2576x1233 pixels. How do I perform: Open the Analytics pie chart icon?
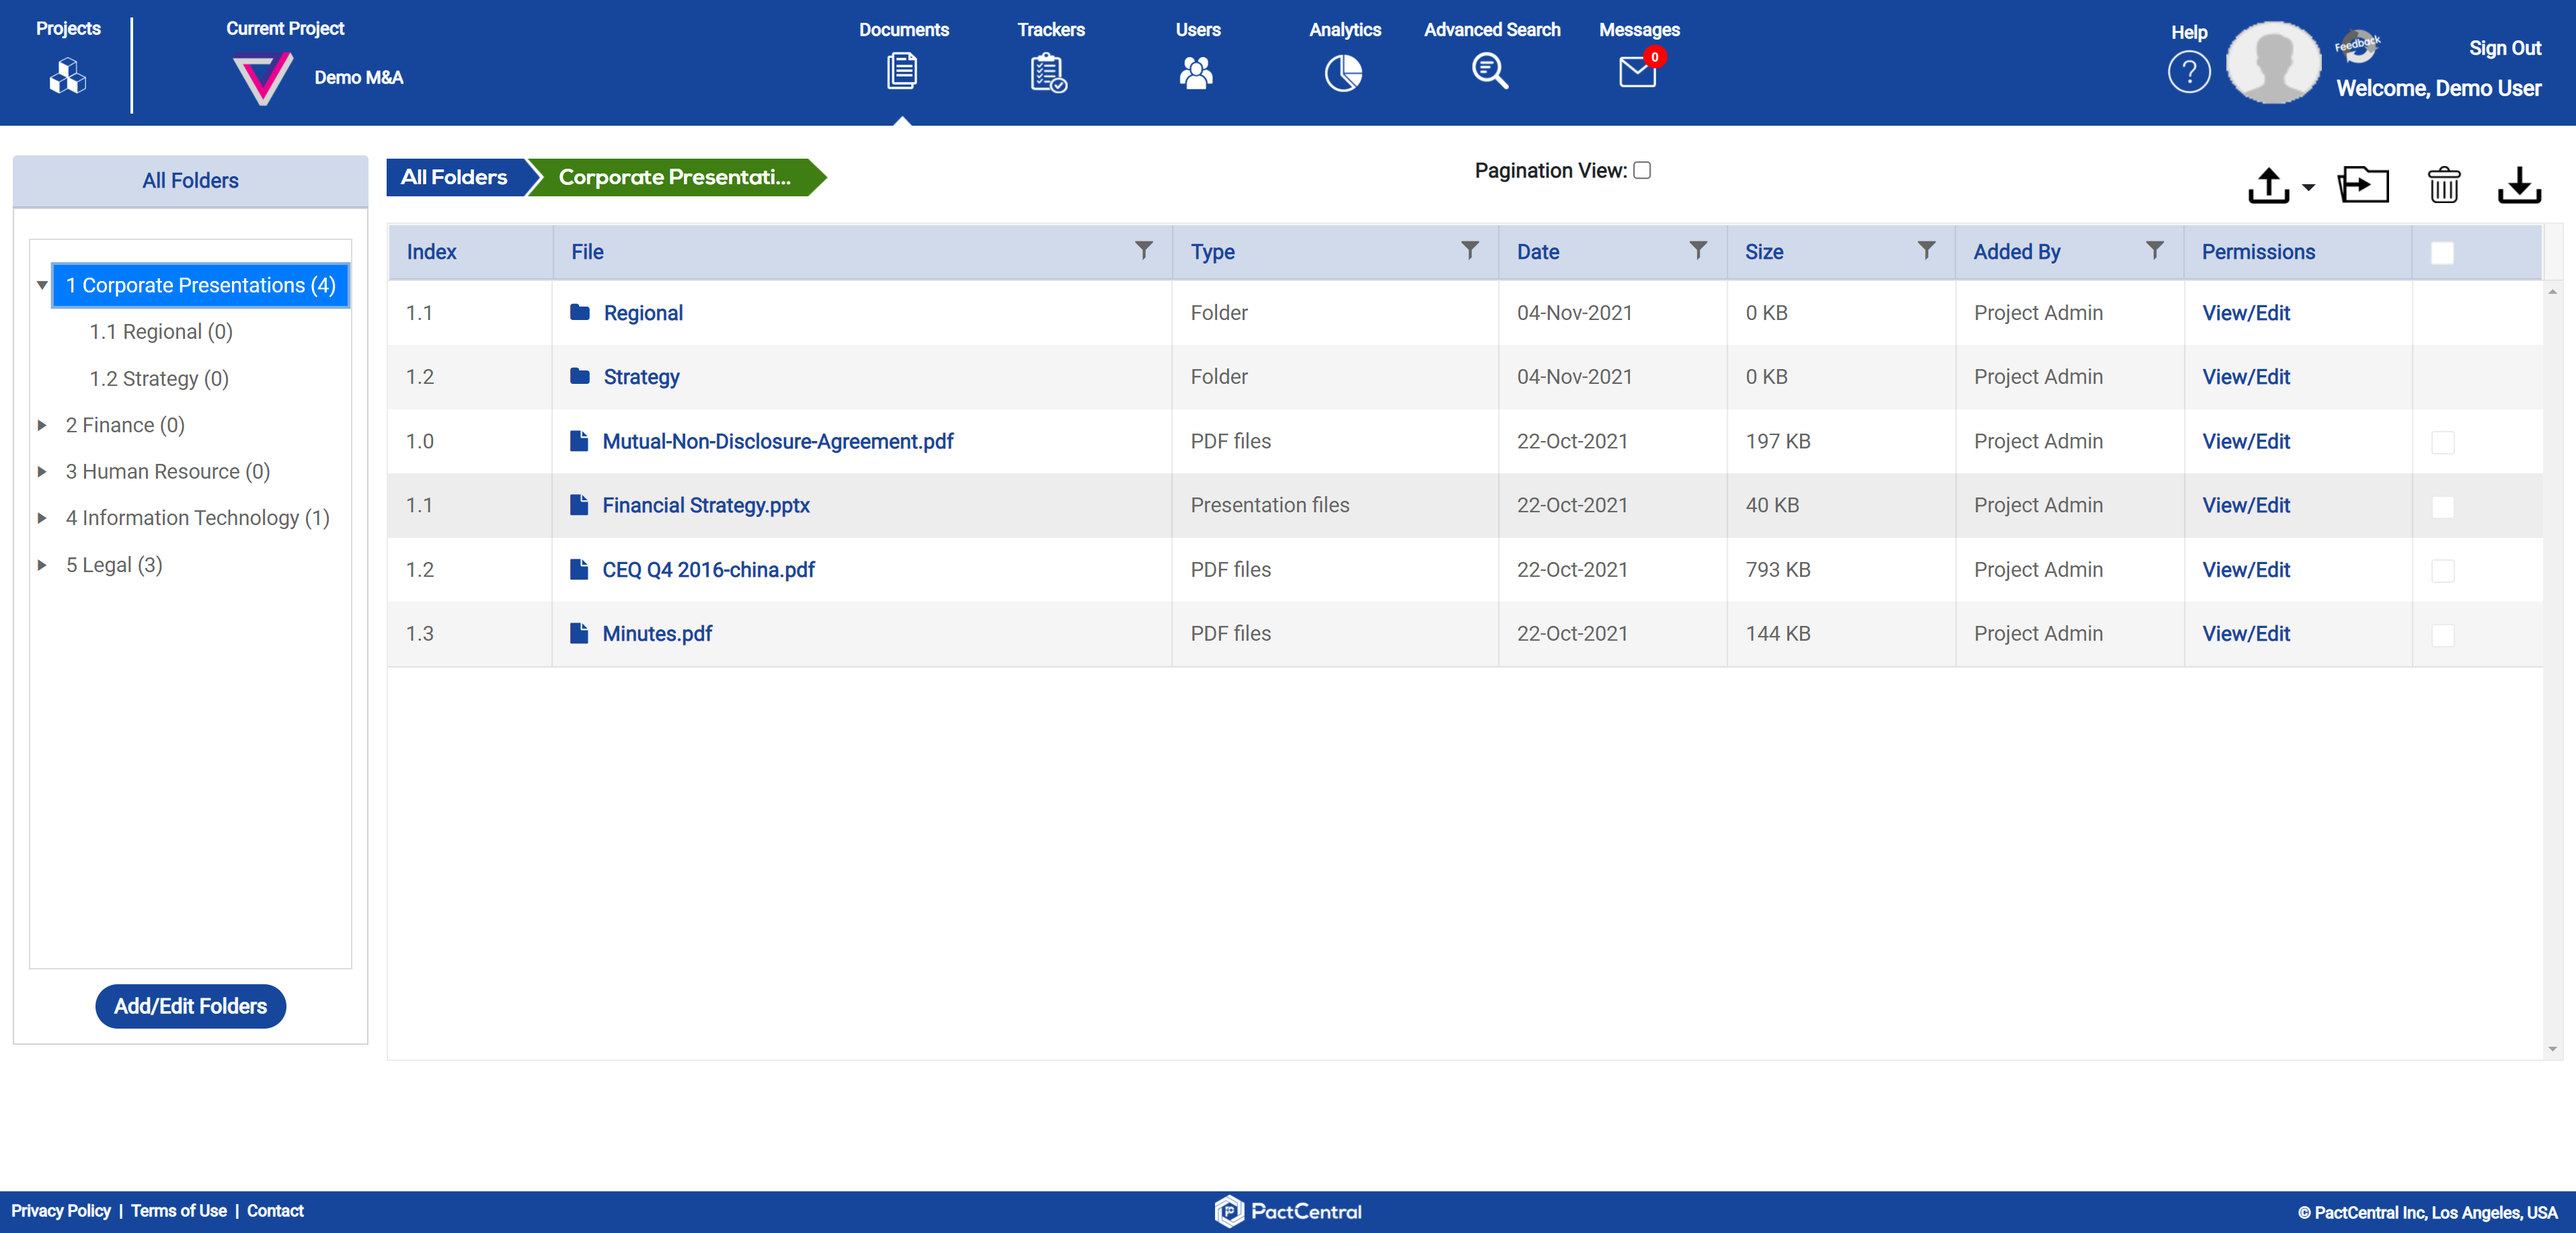(x=1343, y=72)
